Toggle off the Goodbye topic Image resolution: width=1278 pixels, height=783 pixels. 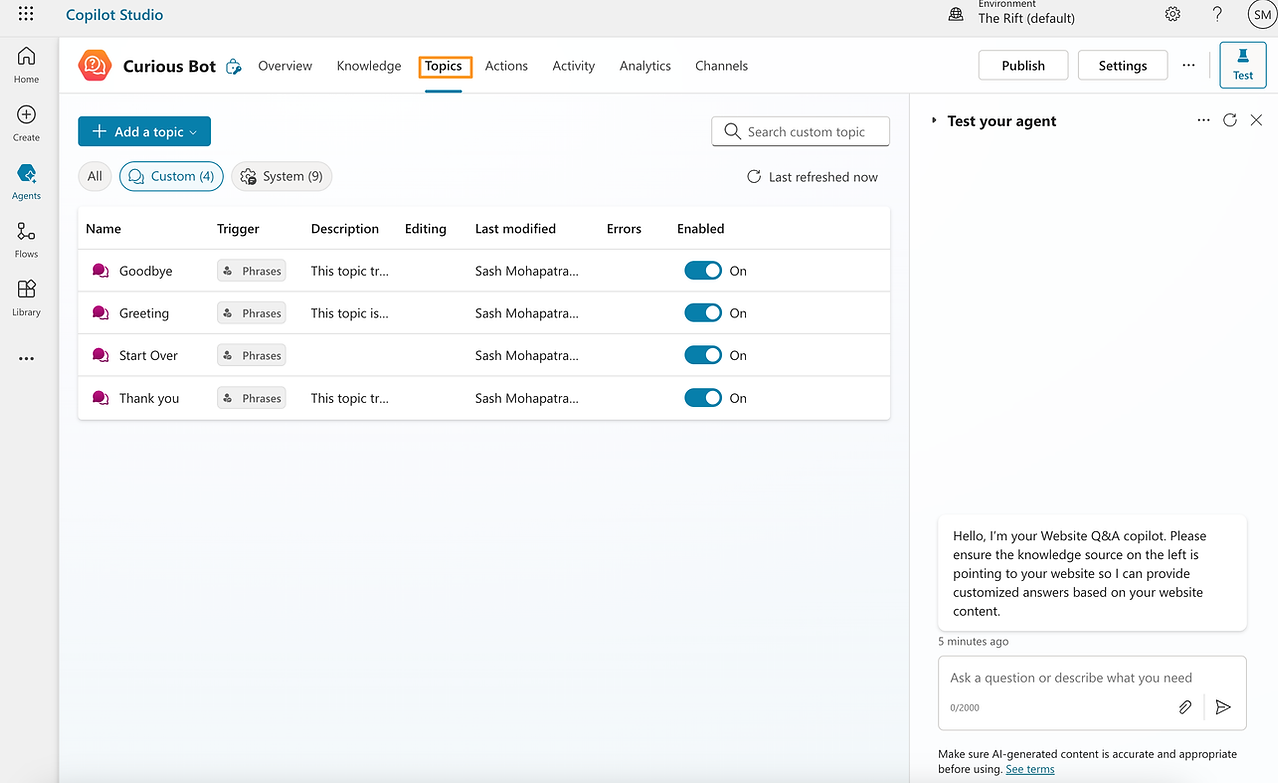point(703,271)
